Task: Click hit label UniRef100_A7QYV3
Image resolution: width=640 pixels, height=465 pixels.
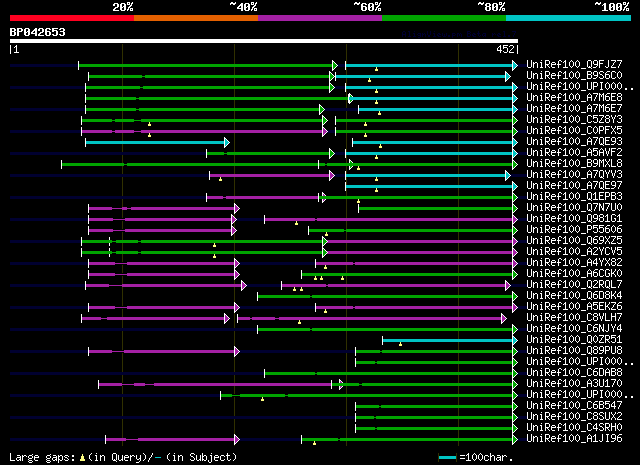Action: tap(574, 175)
